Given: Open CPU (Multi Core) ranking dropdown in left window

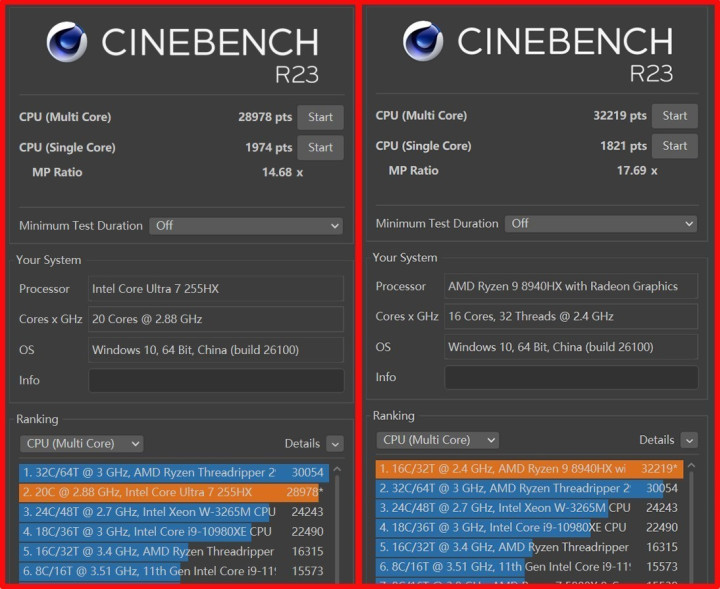Looking at the screenshot, I should pos(81,443).
